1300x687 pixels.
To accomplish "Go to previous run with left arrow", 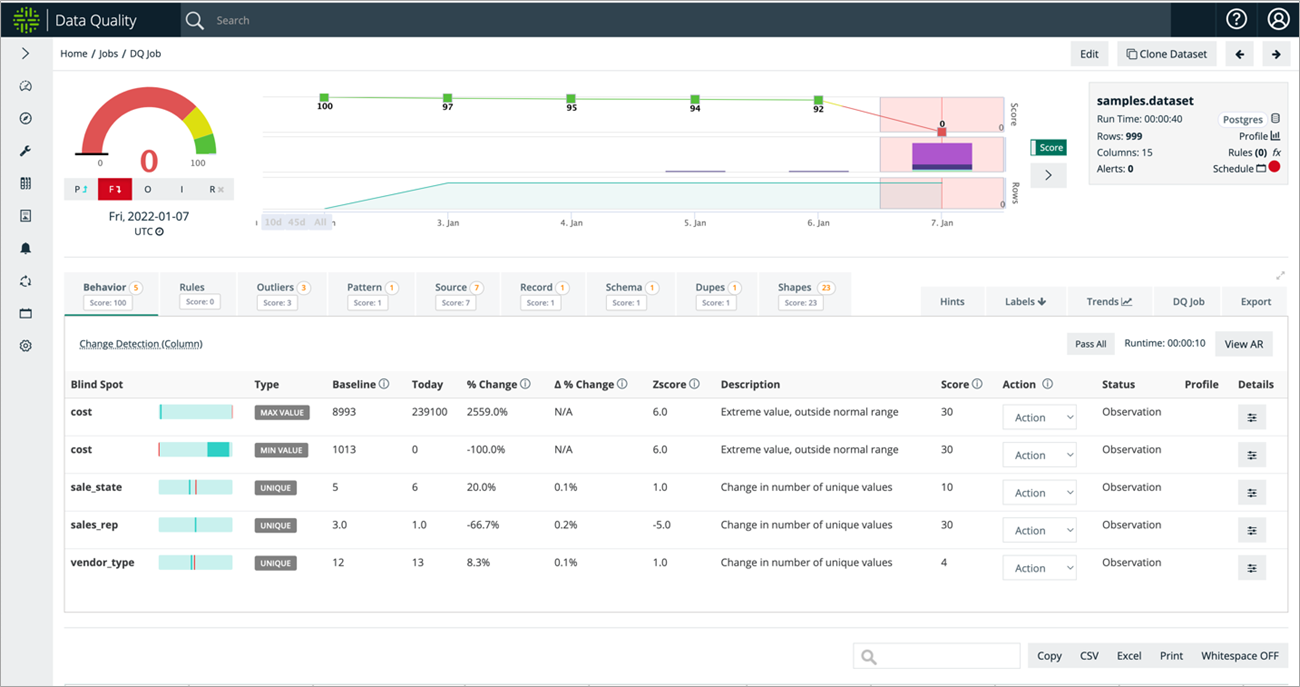I will coord(1240,54).
